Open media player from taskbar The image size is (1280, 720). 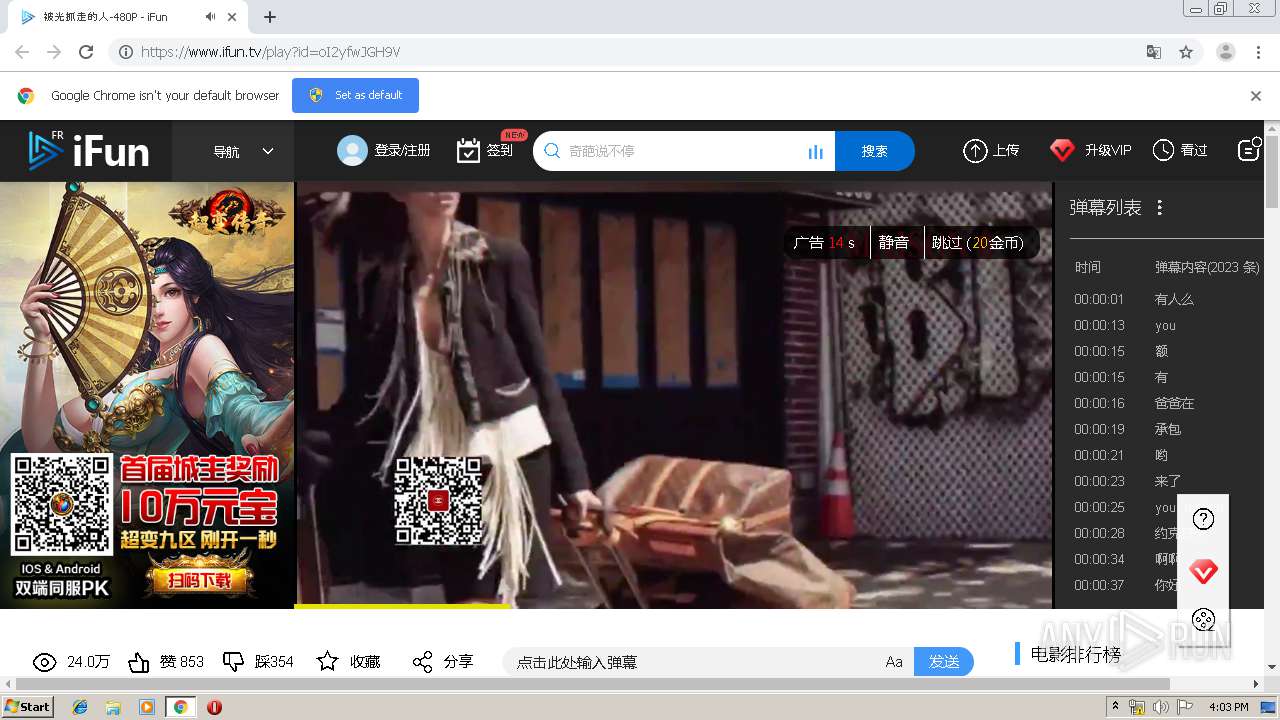click(x=147, y=707)
